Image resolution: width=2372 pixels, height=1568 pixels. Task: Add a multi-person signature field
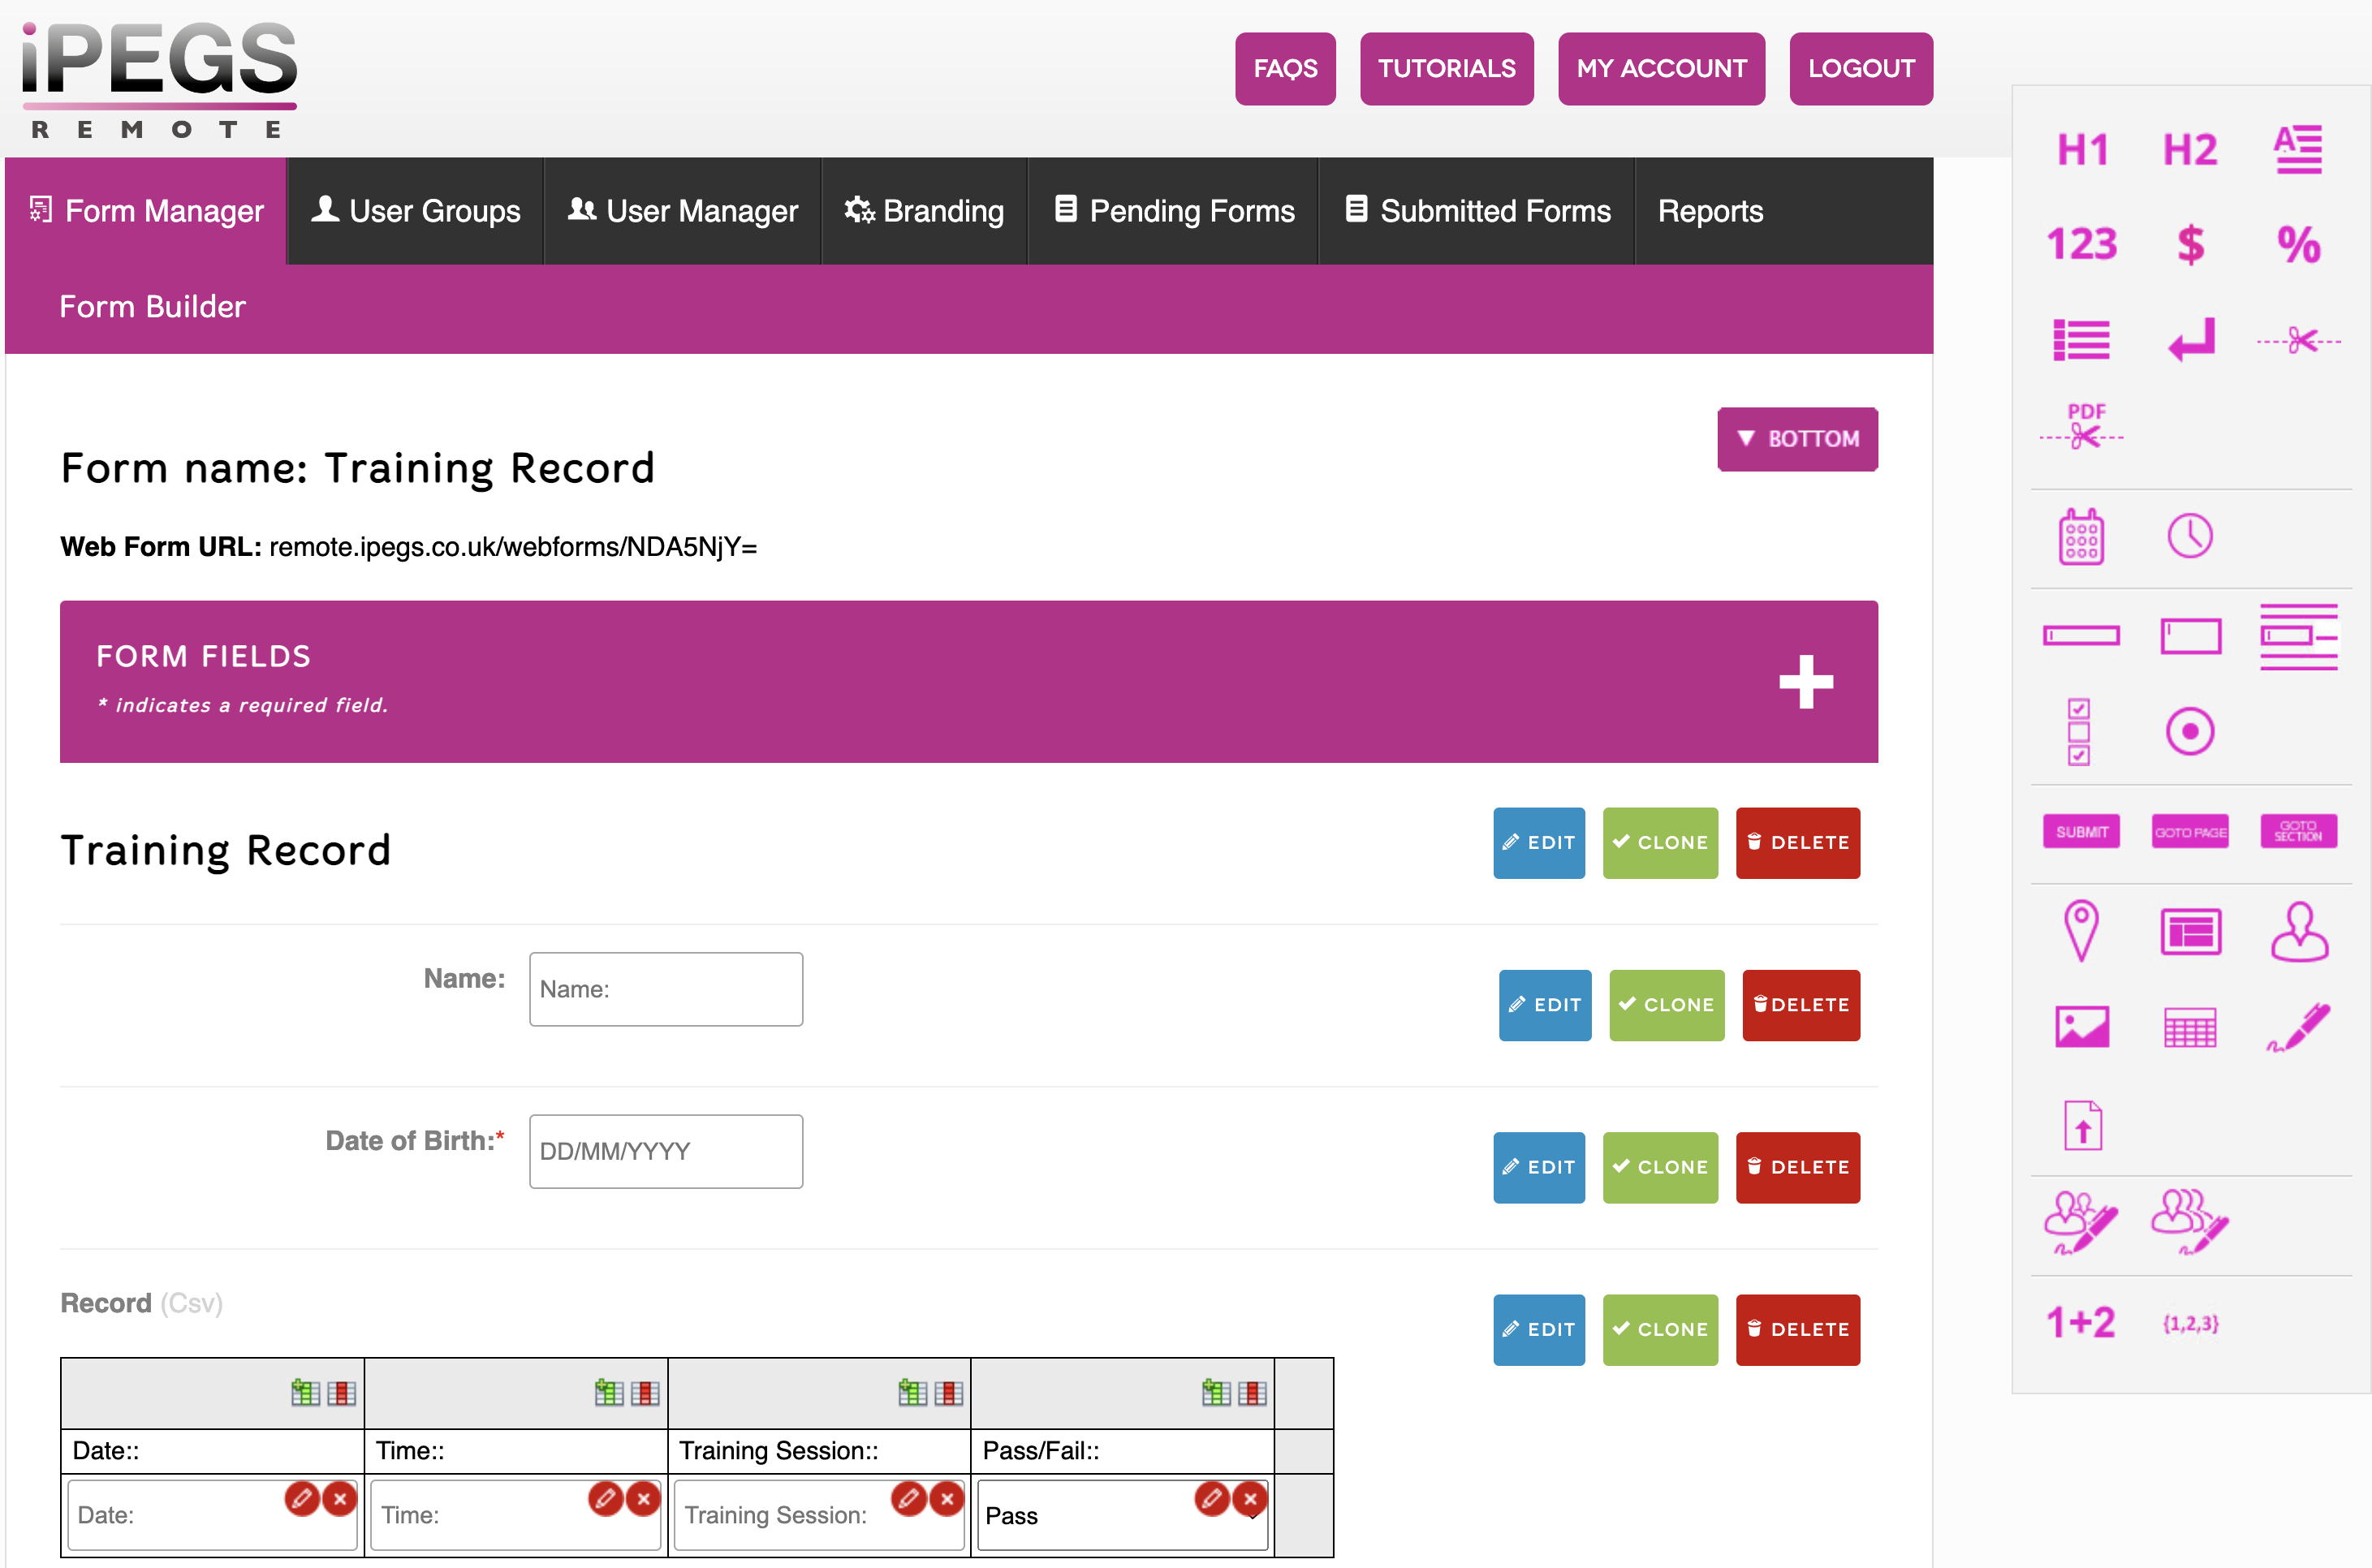[x=2190, y=1222]
